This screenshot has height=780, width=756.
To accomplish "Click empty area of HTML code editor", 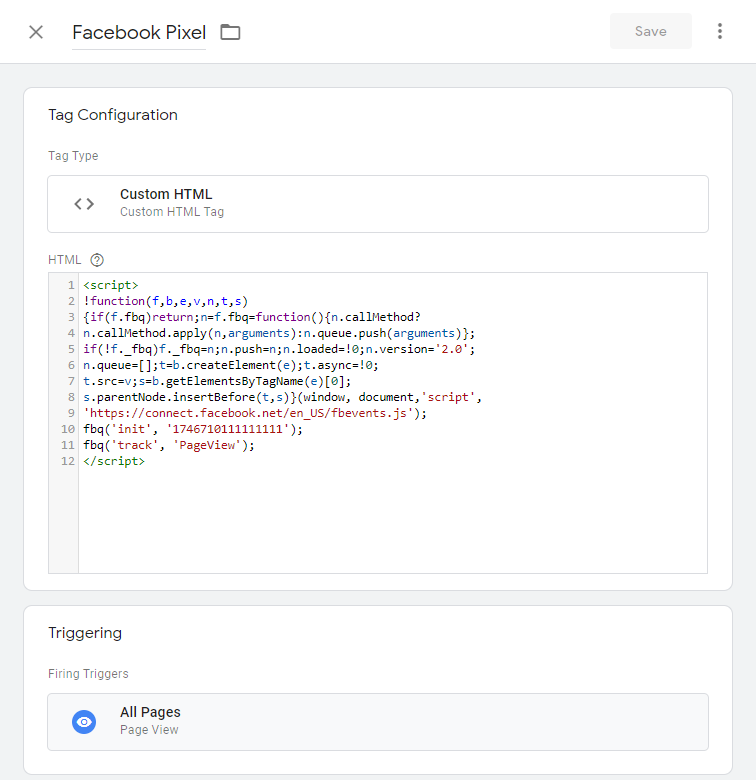I will (393, 520).
